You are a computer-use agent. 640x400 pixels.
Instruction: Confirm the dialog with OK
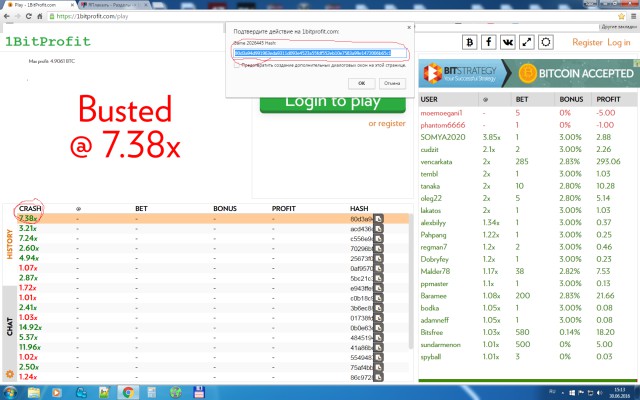pyautogui.click(x=361, y=83)
